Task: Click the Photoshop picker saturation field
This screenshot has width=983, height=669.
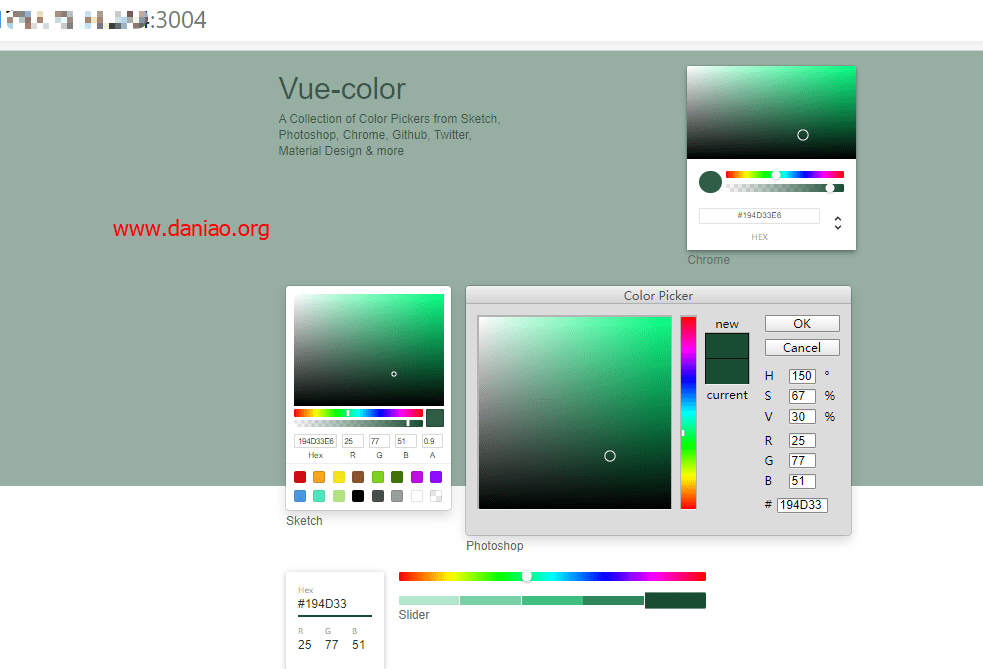Action: coord(575,413)
